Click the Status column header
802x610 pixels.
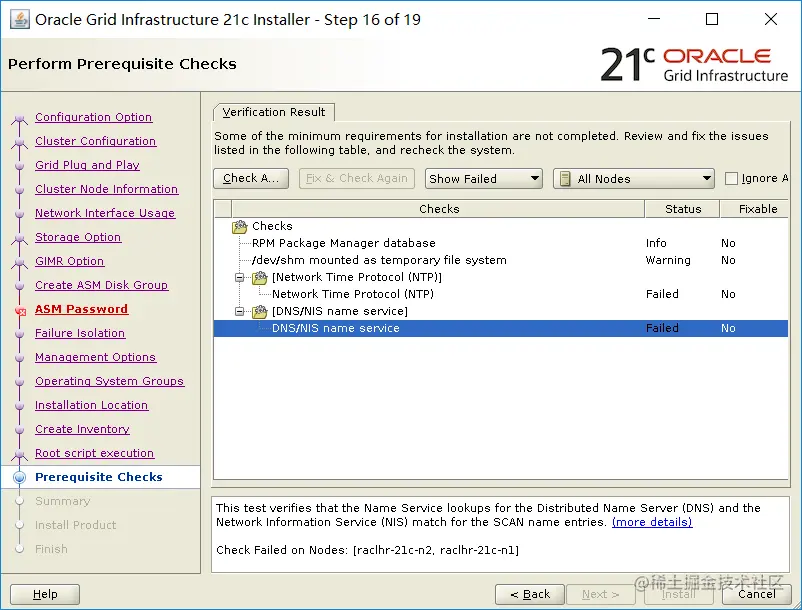[x=683, y=209]
